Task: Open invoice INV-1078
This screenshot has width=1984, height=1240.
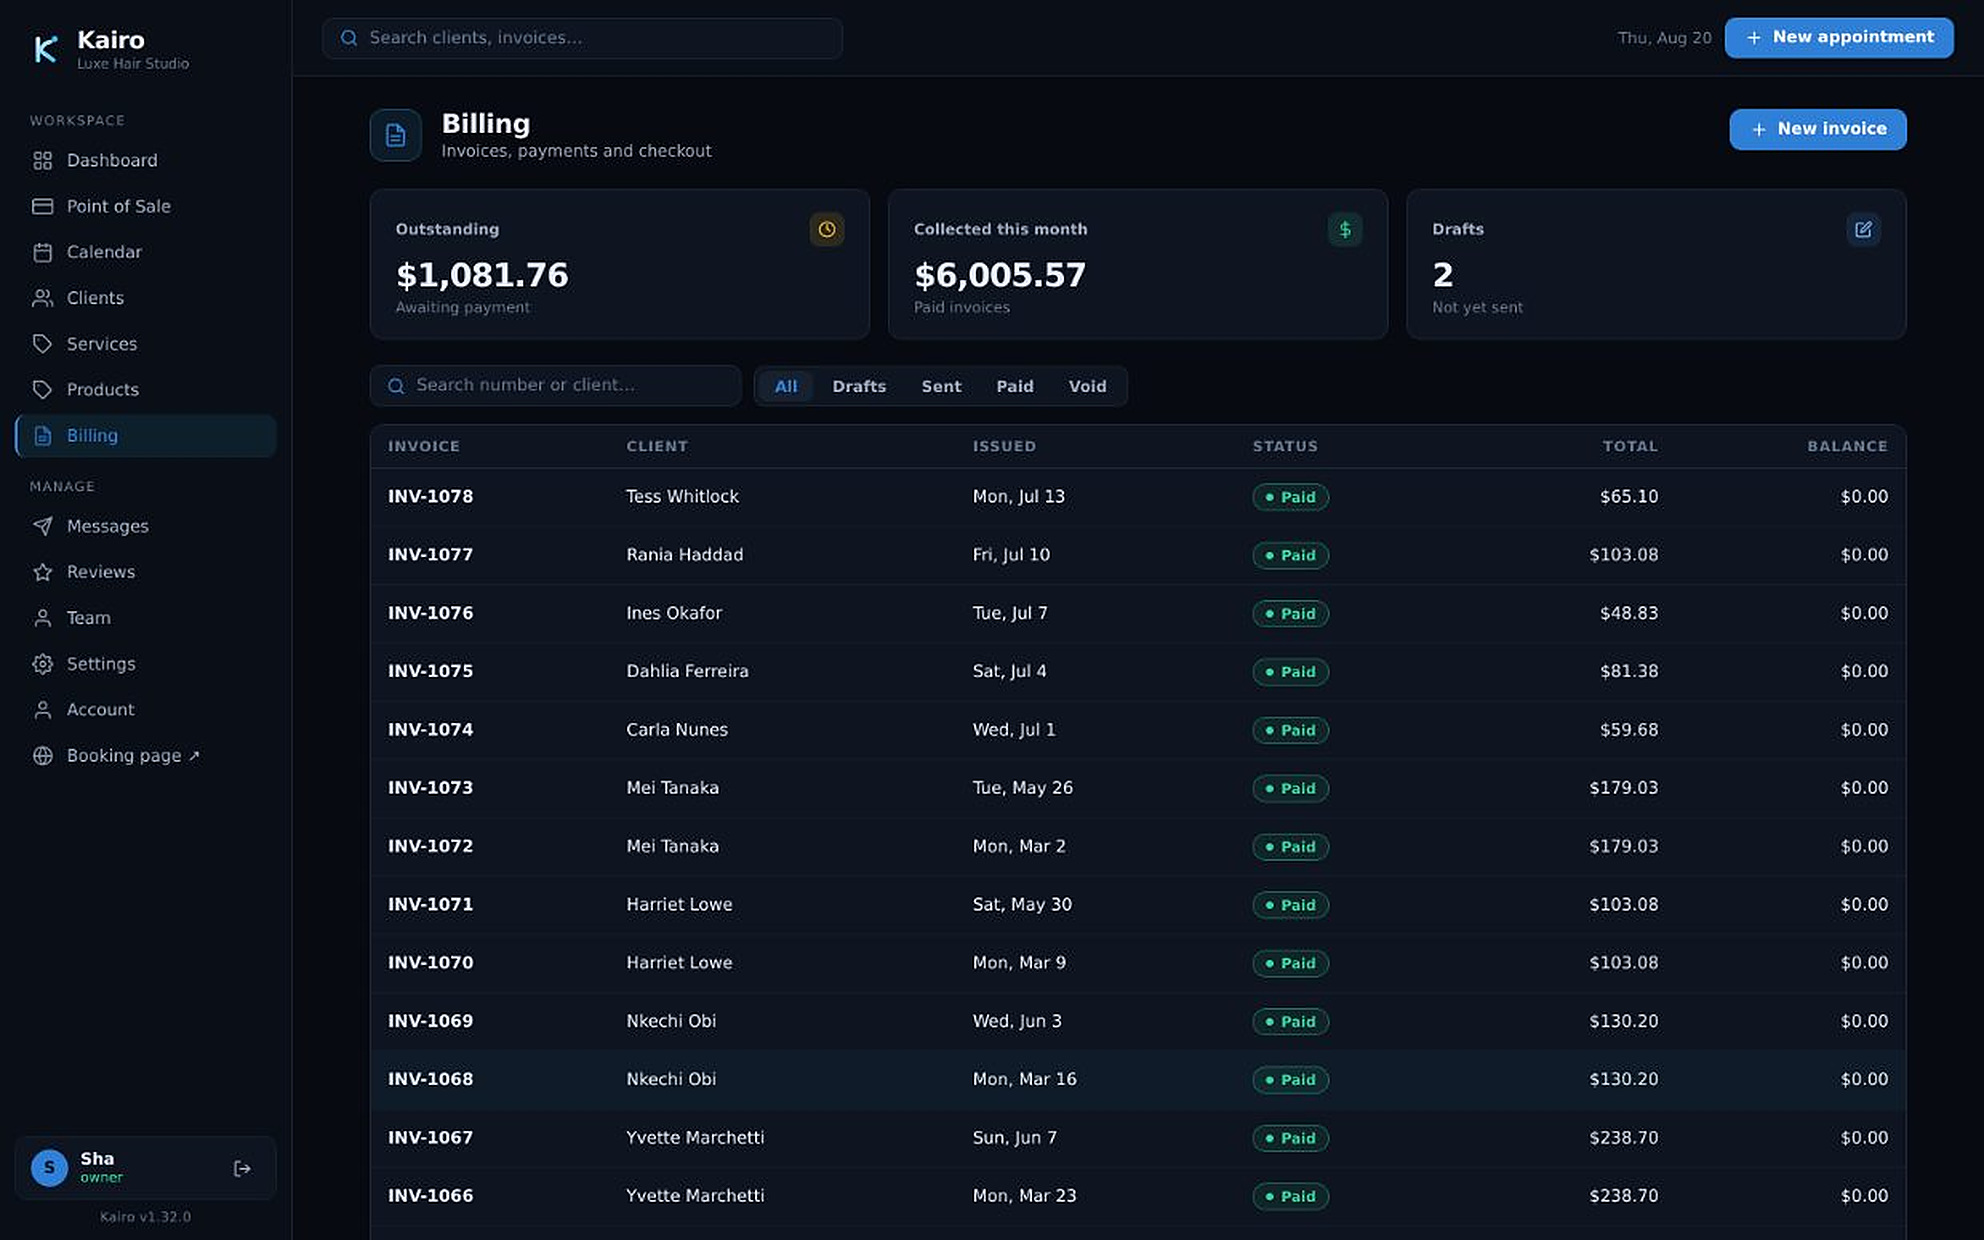Action: point(1138,497)
